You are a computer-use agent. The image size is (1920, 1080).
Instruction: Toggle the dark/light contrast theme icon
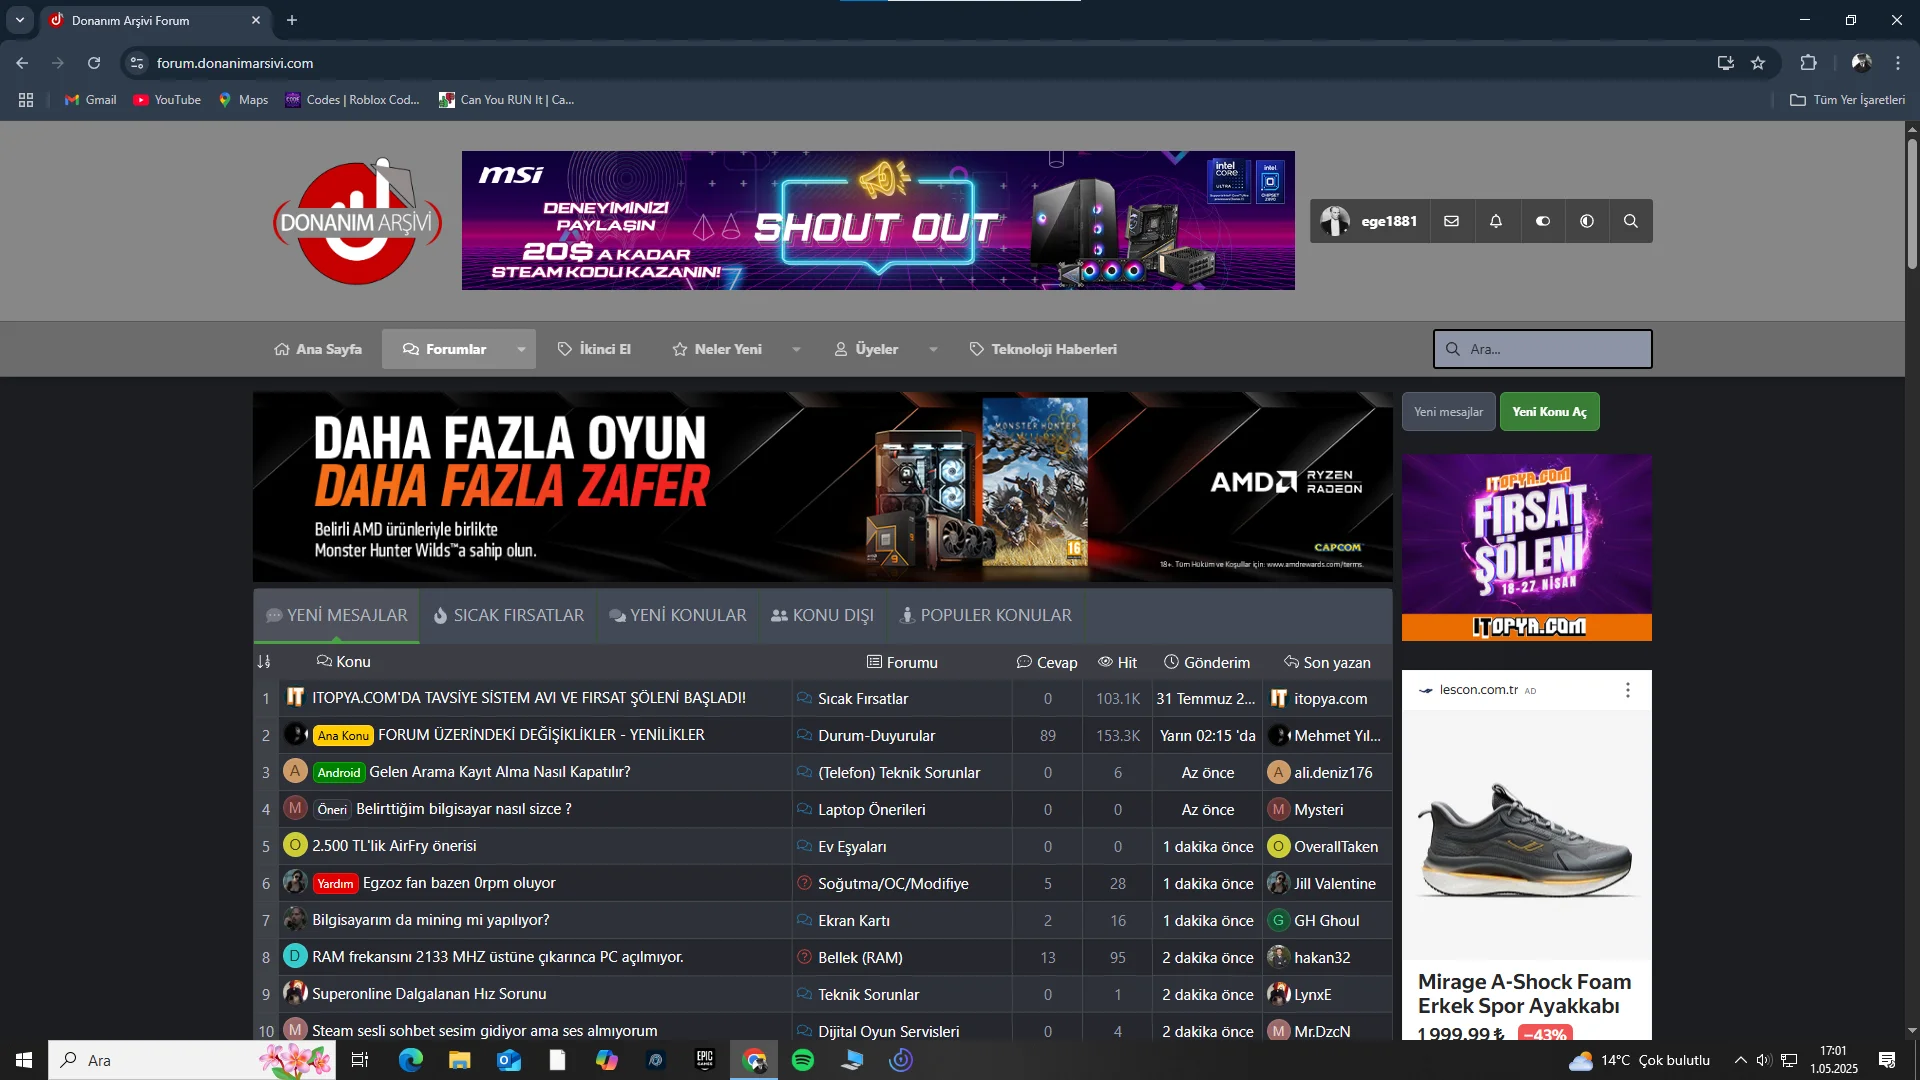point(1587,221)
